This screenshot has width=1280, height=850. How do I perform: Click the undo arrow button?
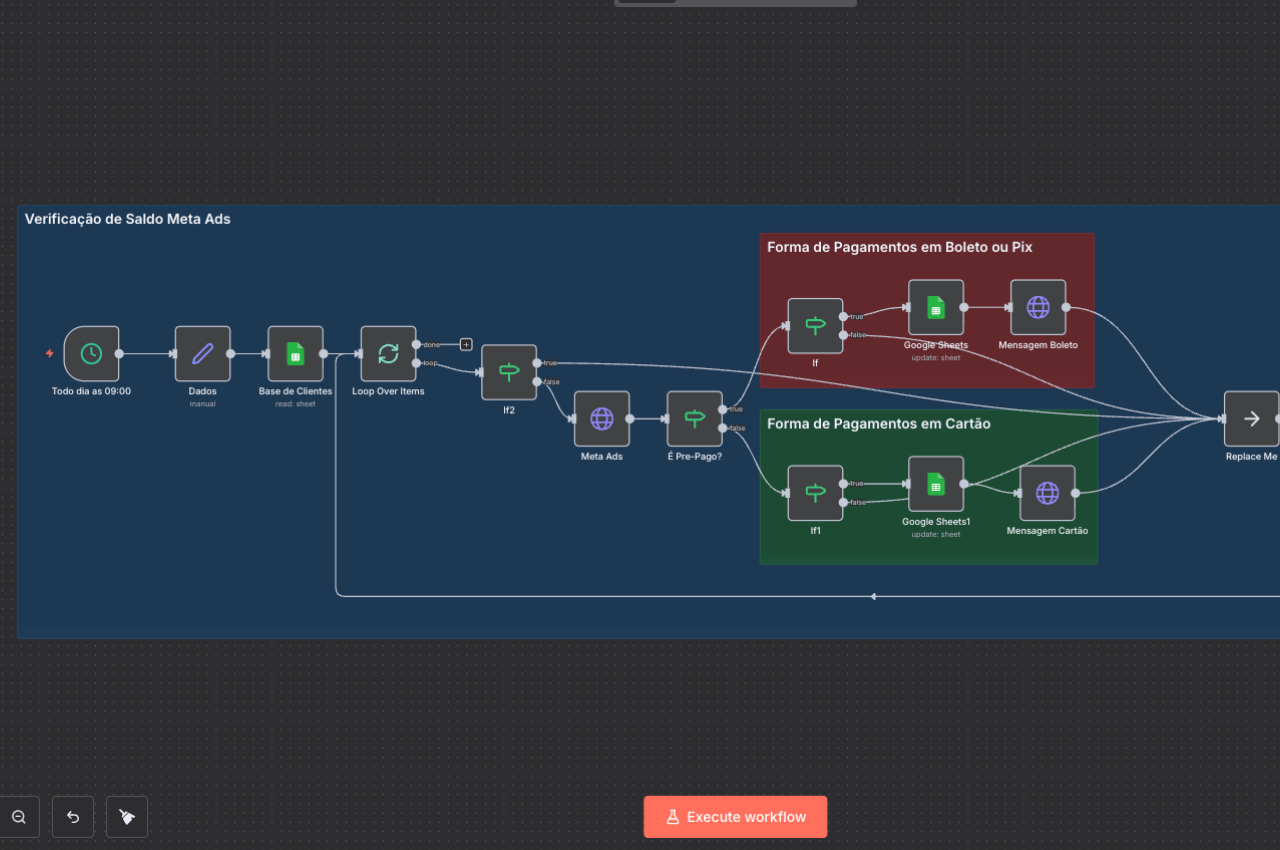73,817
